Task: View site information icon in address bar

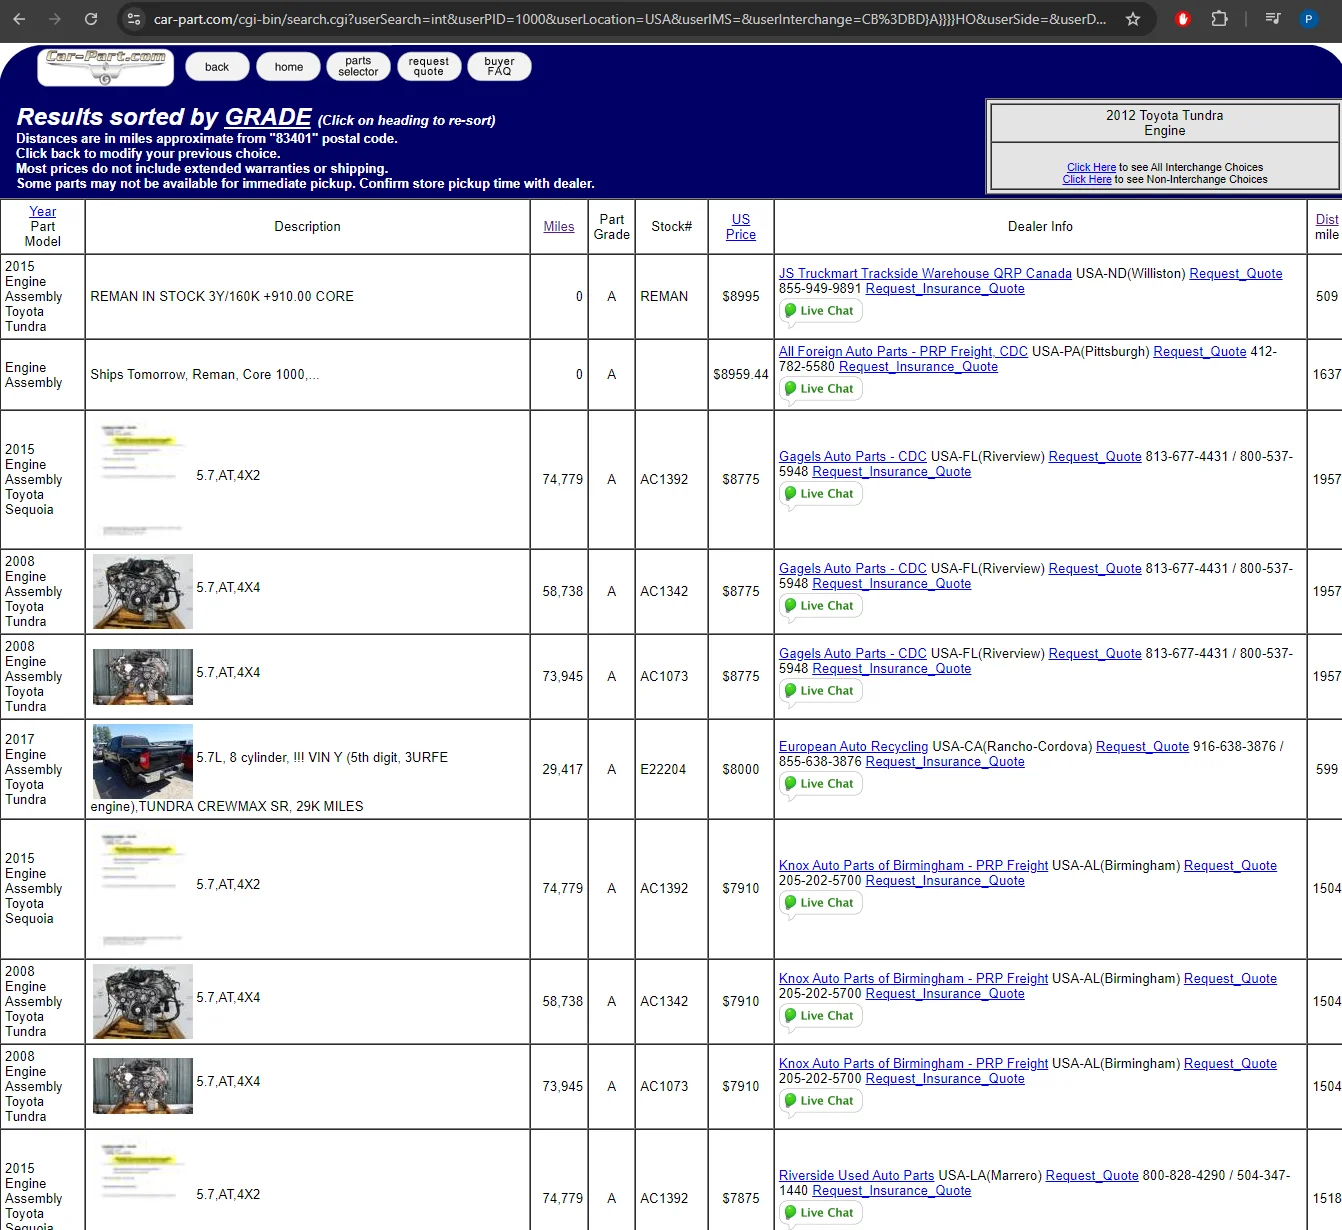Action: coord(134,19)
